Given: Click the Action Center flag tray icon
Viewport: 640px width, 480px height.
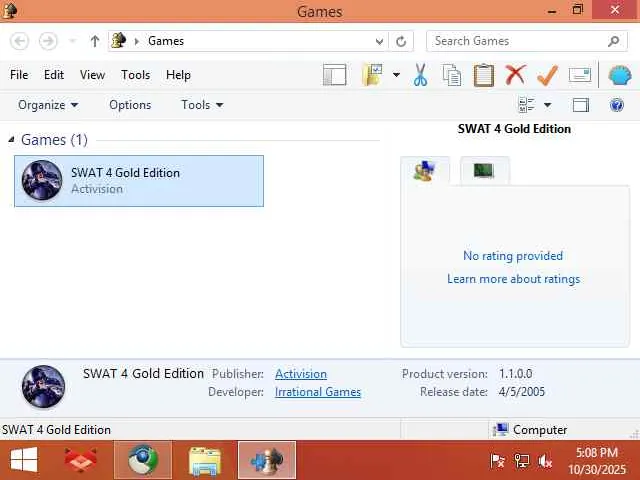Looking at the screenshot, I should point(497,461).
